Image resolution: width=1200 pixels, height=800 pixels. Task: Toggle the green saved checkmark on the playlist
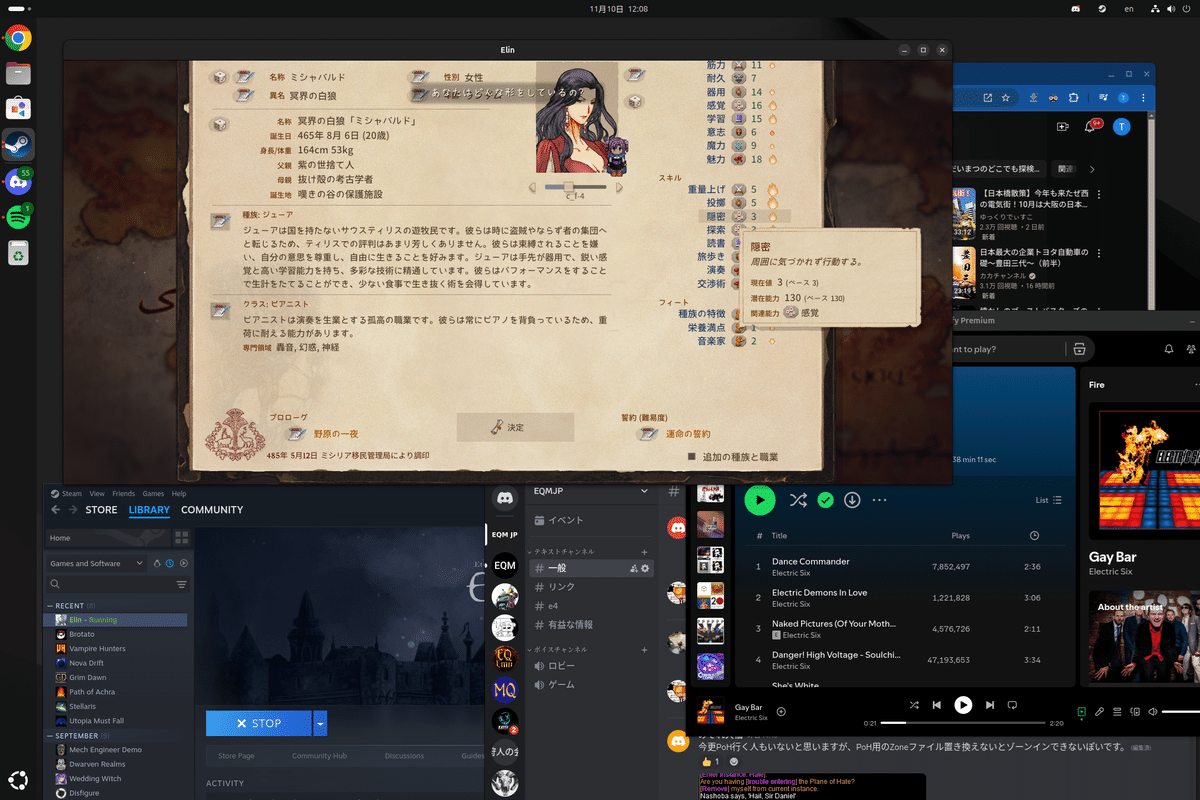click(825, 500)
